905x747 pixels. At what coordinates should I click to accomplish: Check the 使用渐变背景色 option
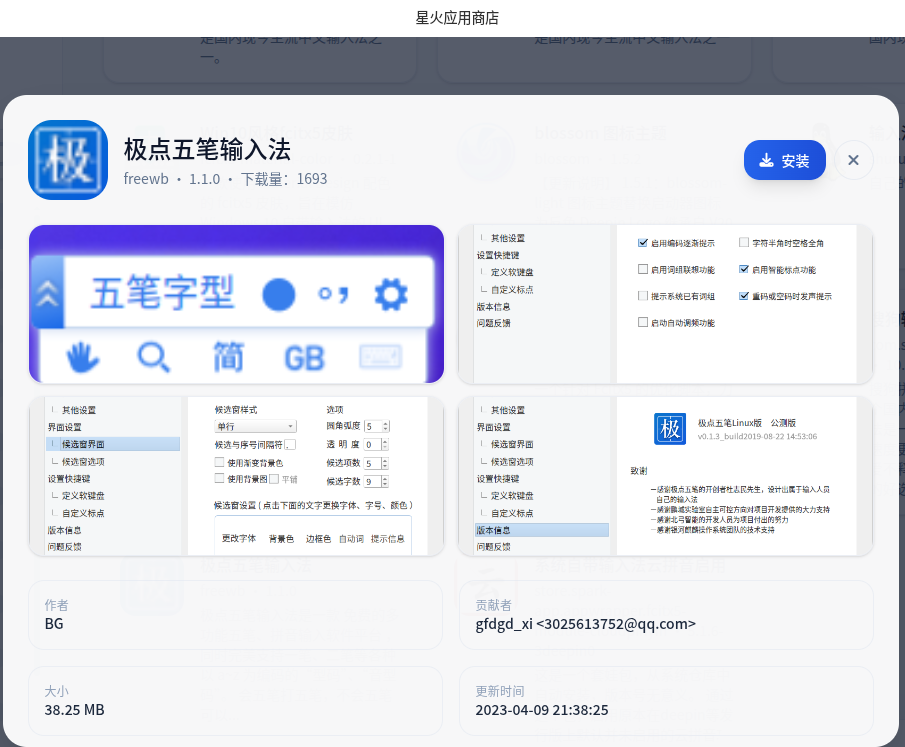point(218,461)
